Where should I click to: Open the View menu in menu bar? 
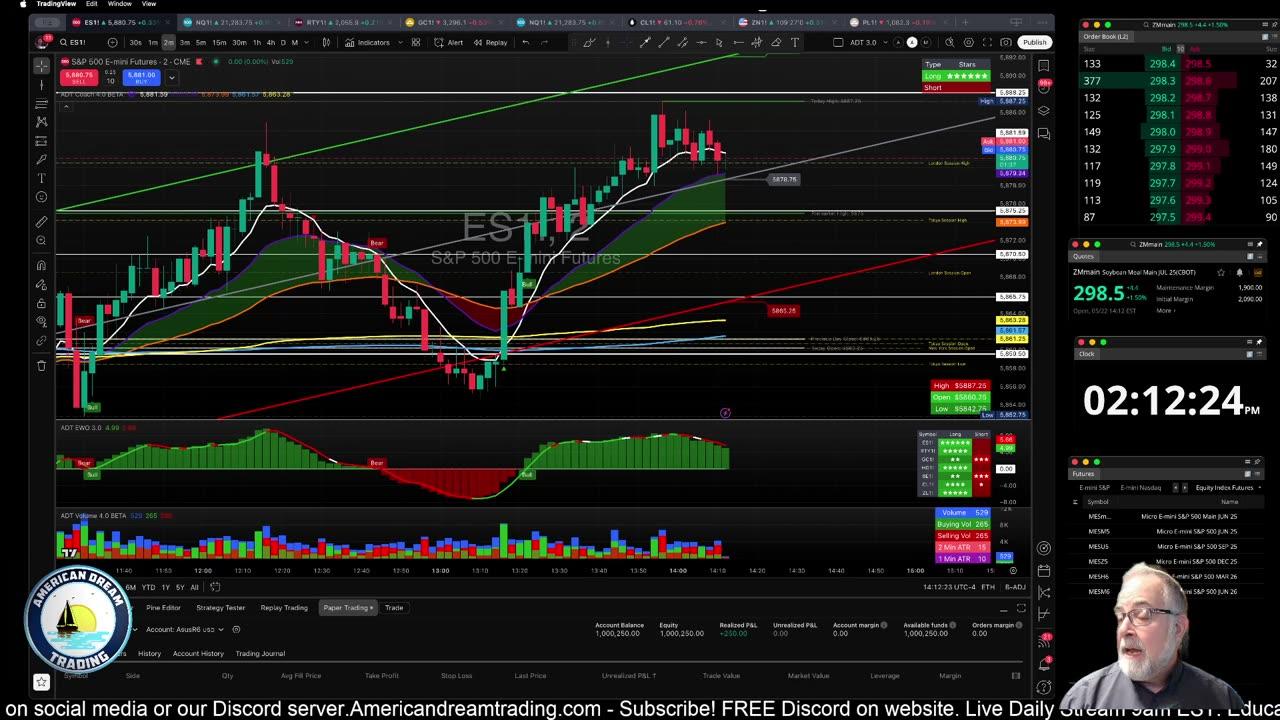click(148, 4)
